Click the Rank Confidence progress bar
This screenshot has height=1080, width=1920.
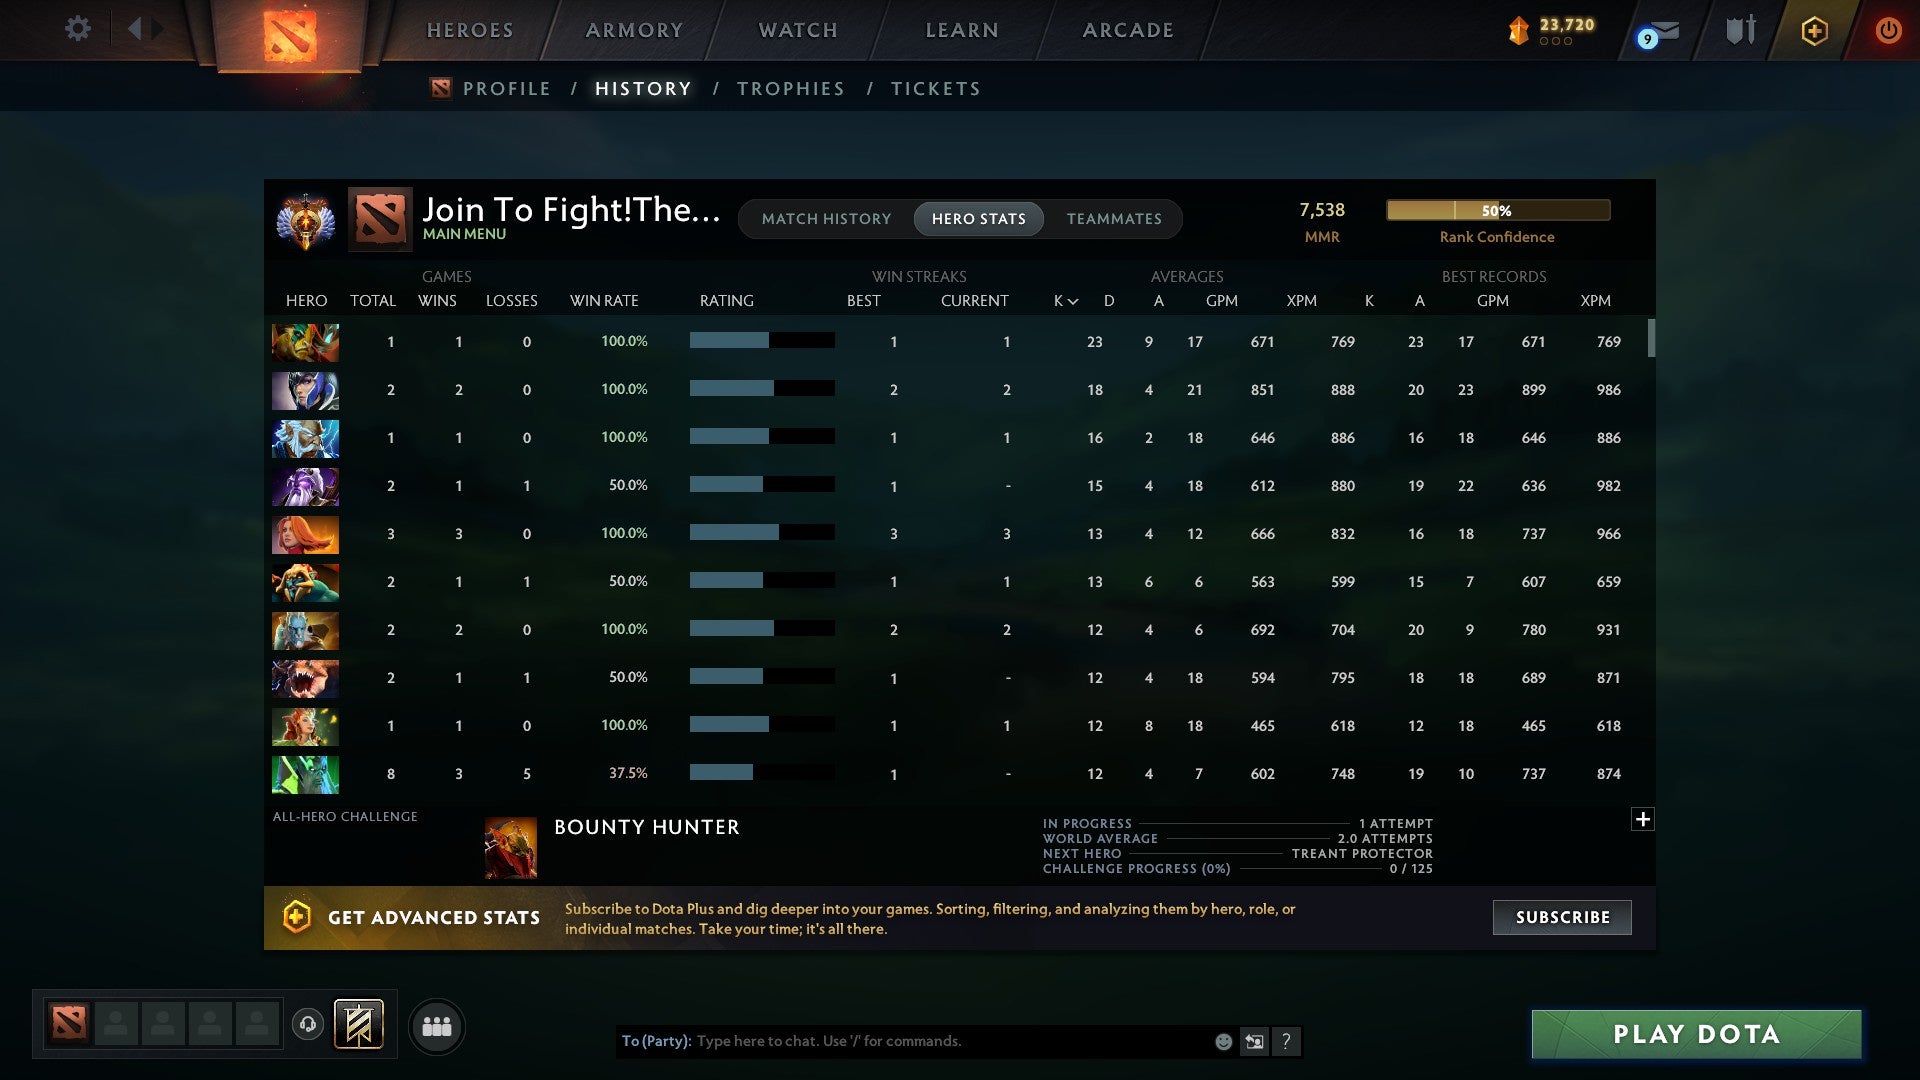pos(1497,210)
